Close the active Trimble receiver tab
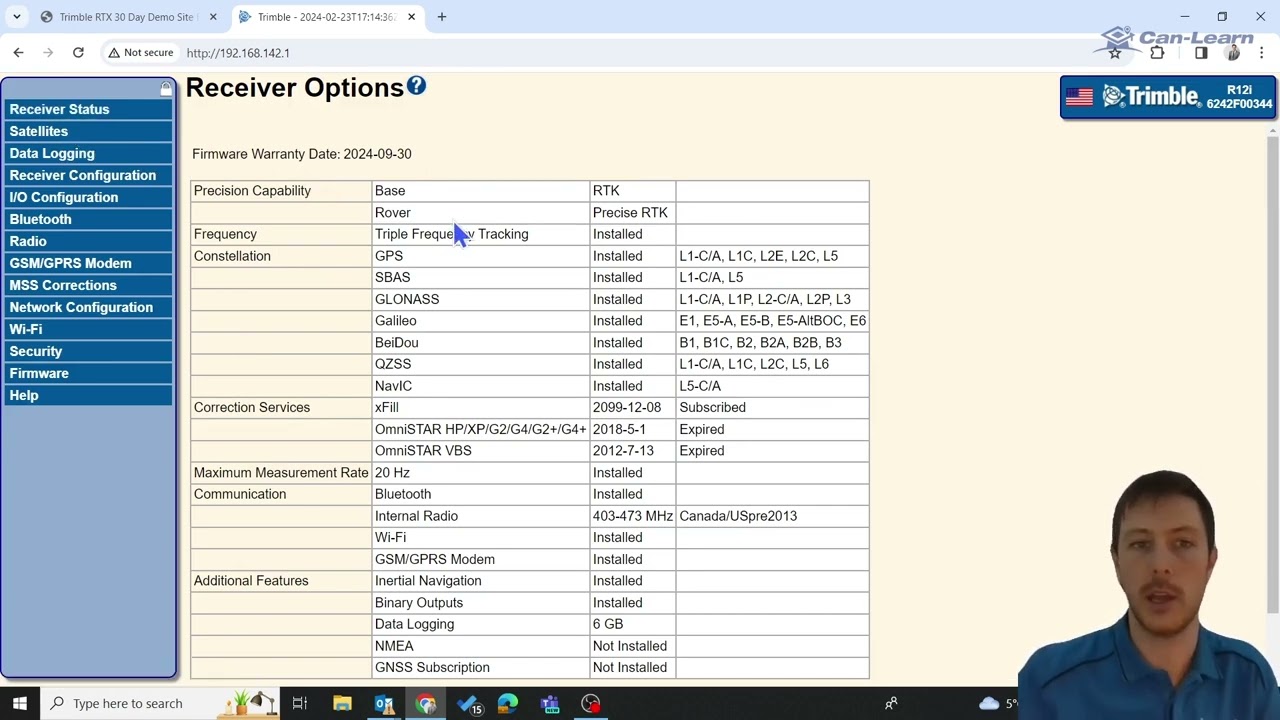The width and height of the screenshot is (1280, 720). pyautogui.click(x=411, y=17)
